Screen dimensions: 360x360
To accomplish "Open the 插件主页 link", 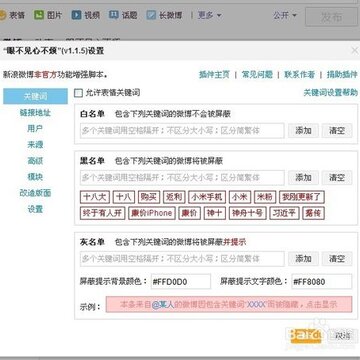I will (214, 75).
